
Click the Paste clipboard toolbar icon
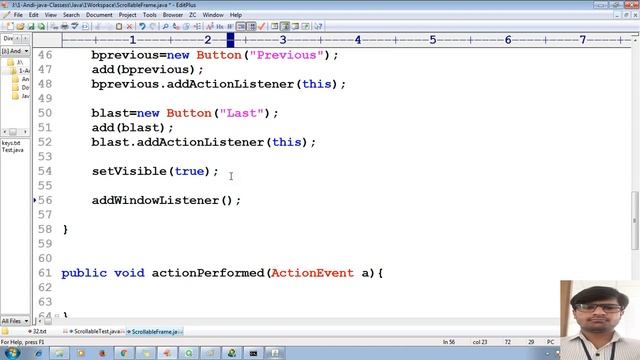coord(119,27)
